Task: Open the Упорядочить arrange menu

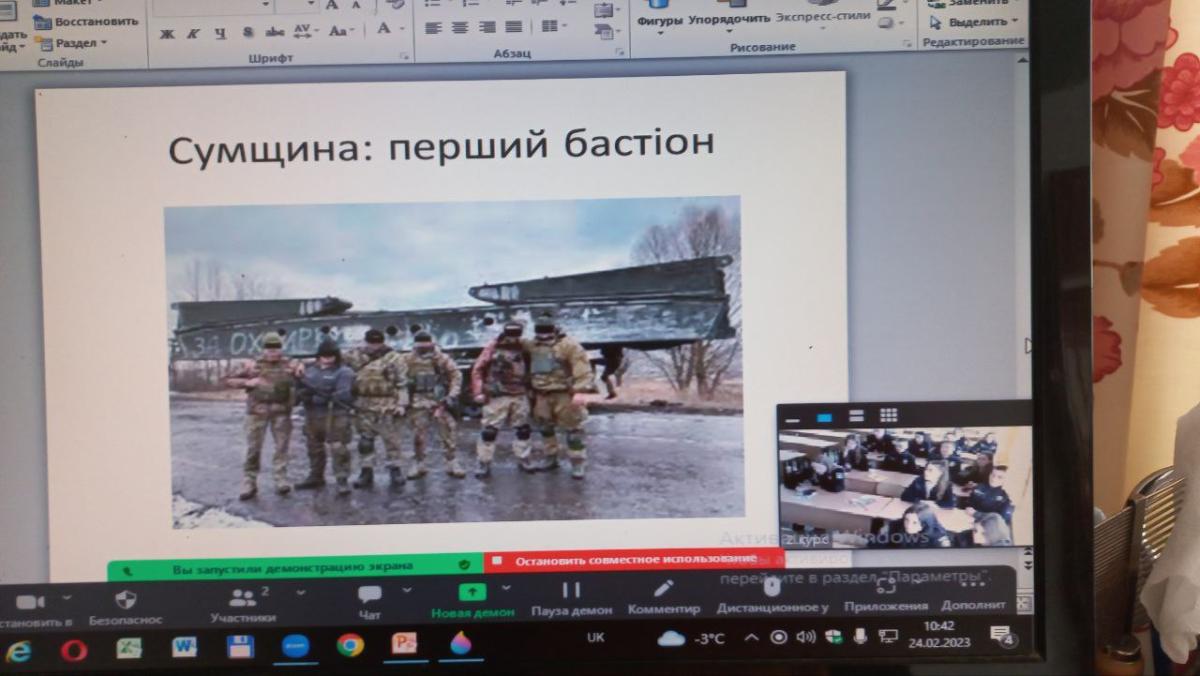Action: pyautogui.click(x=729, y=18)
